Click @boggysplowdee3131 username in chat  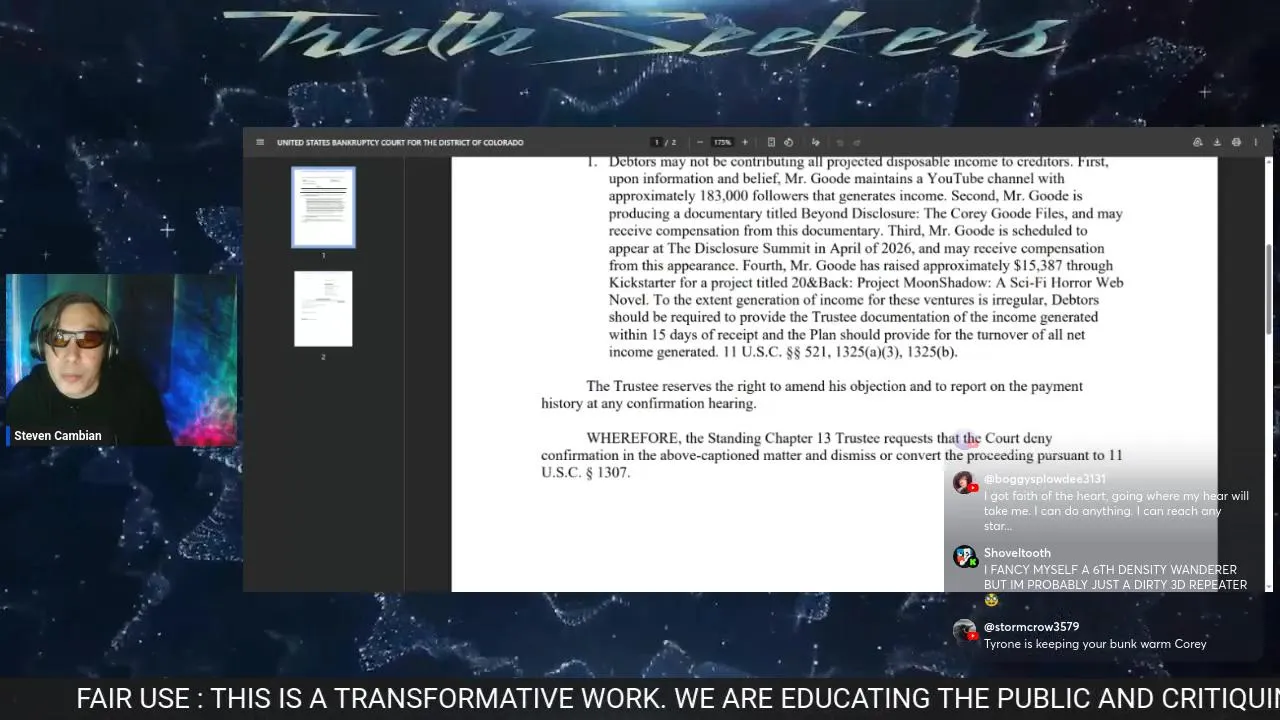click(x=1044, y=479)
